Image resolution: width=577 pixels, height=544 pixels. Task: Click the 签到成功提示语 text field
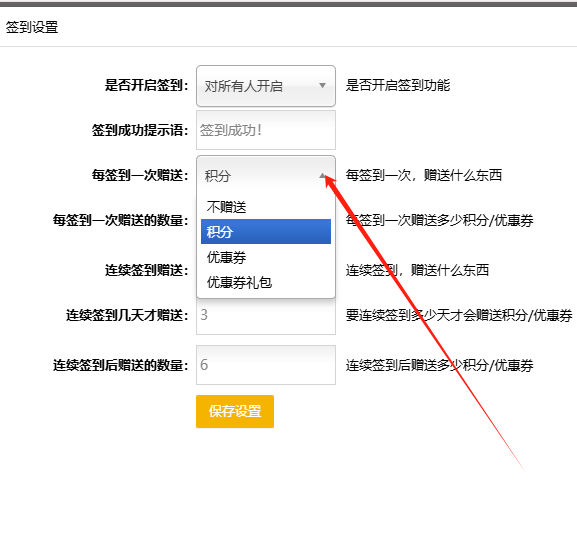point(266,130)
